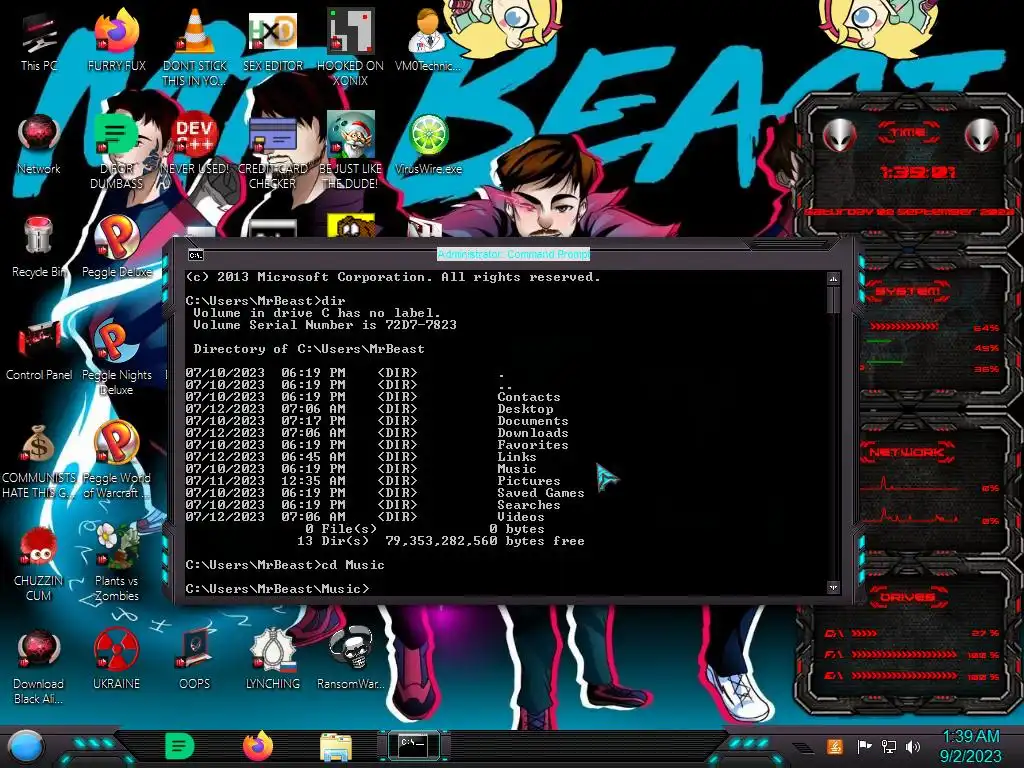
Task: Click the NETWORK widget header
Action: point(908,452)
